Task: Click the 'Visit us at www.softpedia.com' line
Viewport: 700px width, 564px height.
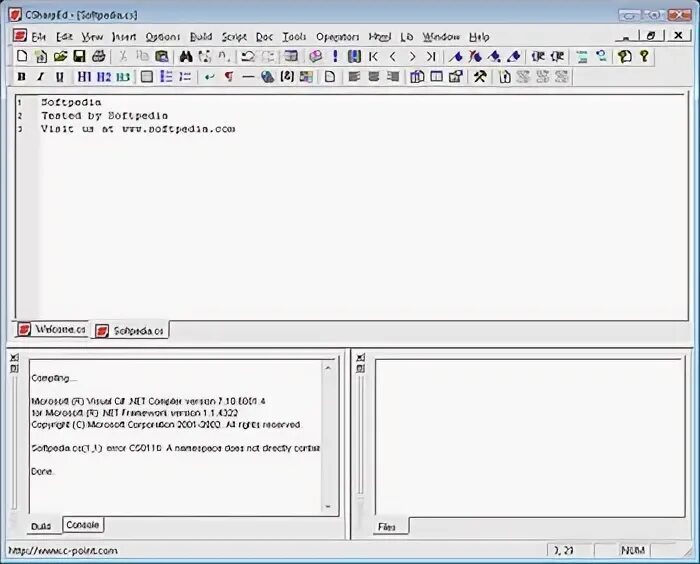Action: click(x=138, y=129)
